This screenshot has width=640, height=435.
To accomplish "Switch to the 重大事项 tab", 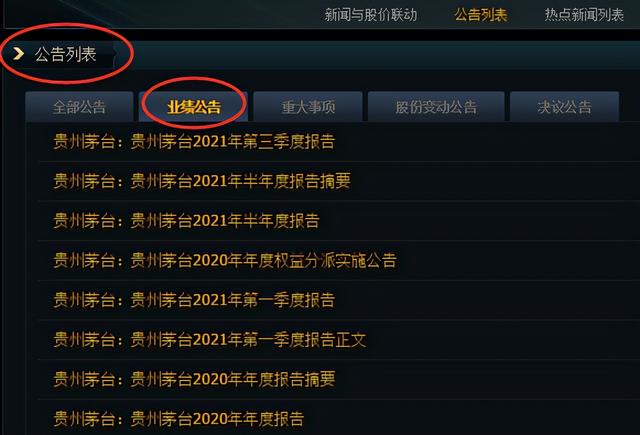I will click(308, 107).
